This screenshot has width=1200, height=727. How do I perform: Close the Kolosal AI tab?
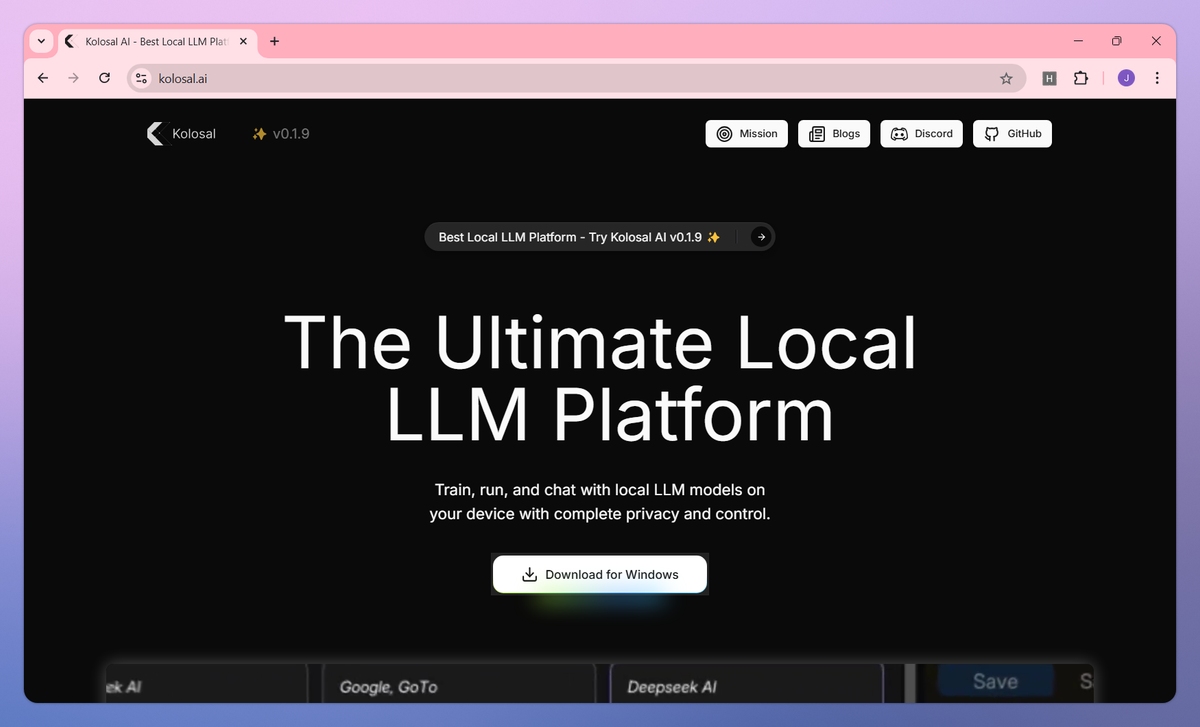[x=243, y=41]
